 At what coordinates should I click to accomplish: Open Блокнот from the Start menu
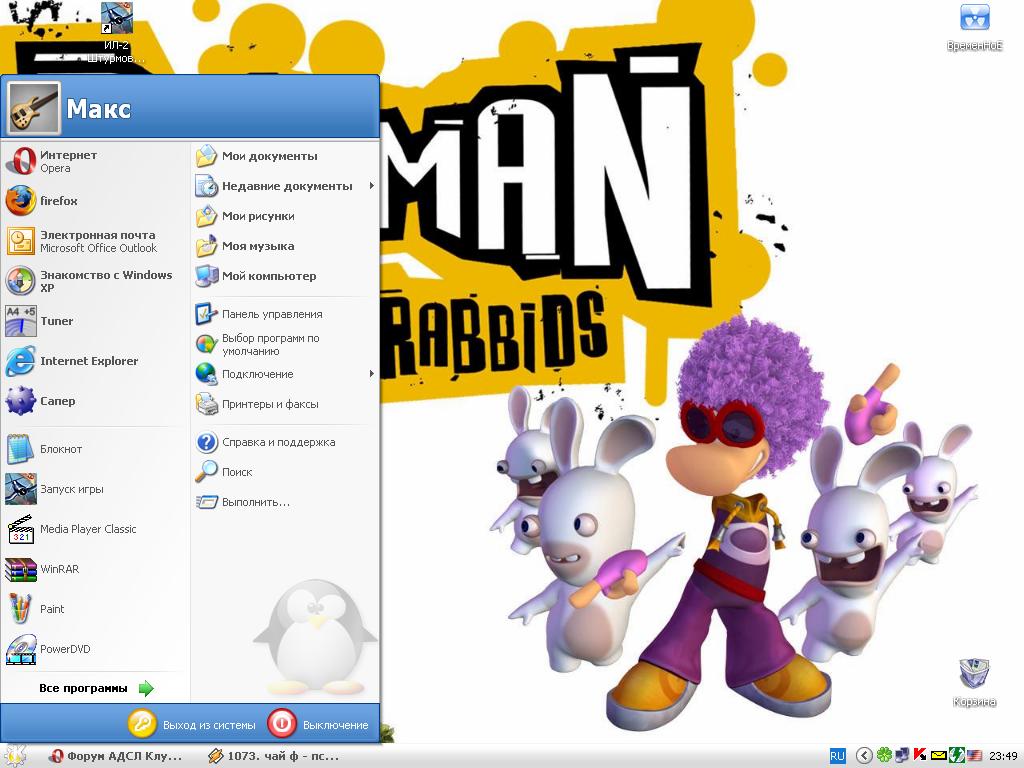pyautogui.click(x=95, y=449)
